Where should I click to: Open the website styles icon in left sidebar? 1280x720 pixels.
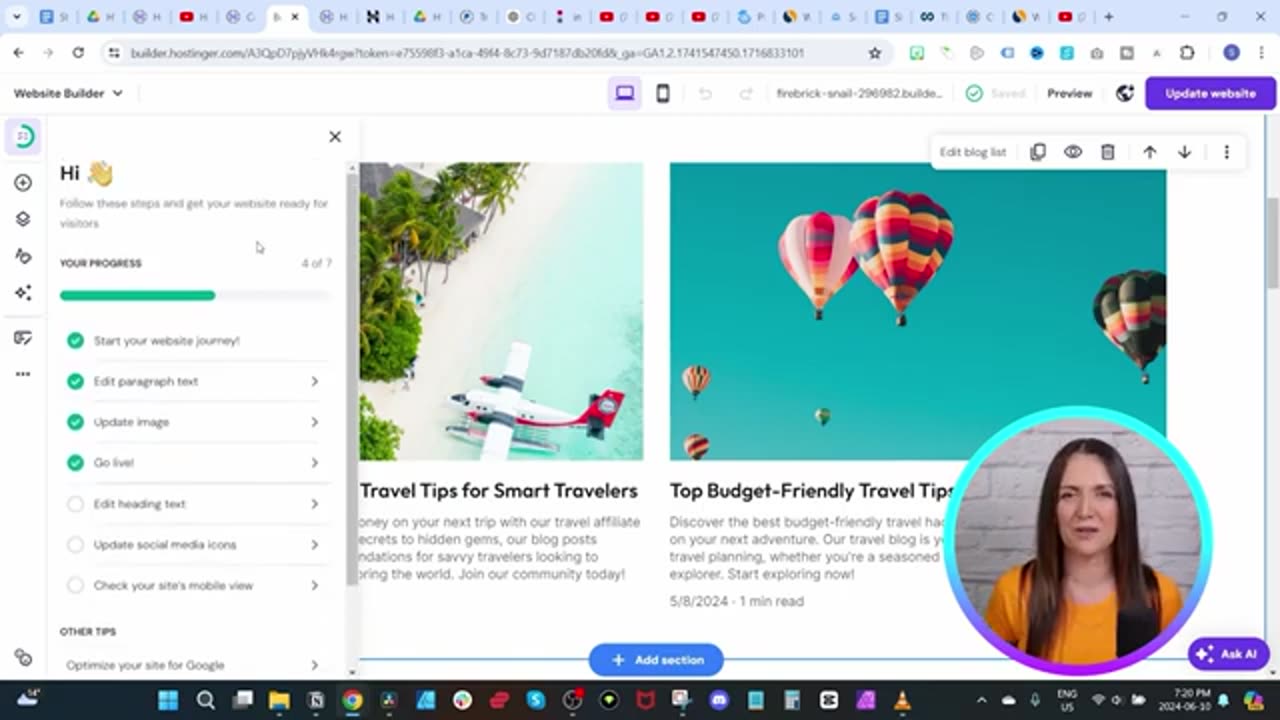pyautogui.click(x=23, y=256)
